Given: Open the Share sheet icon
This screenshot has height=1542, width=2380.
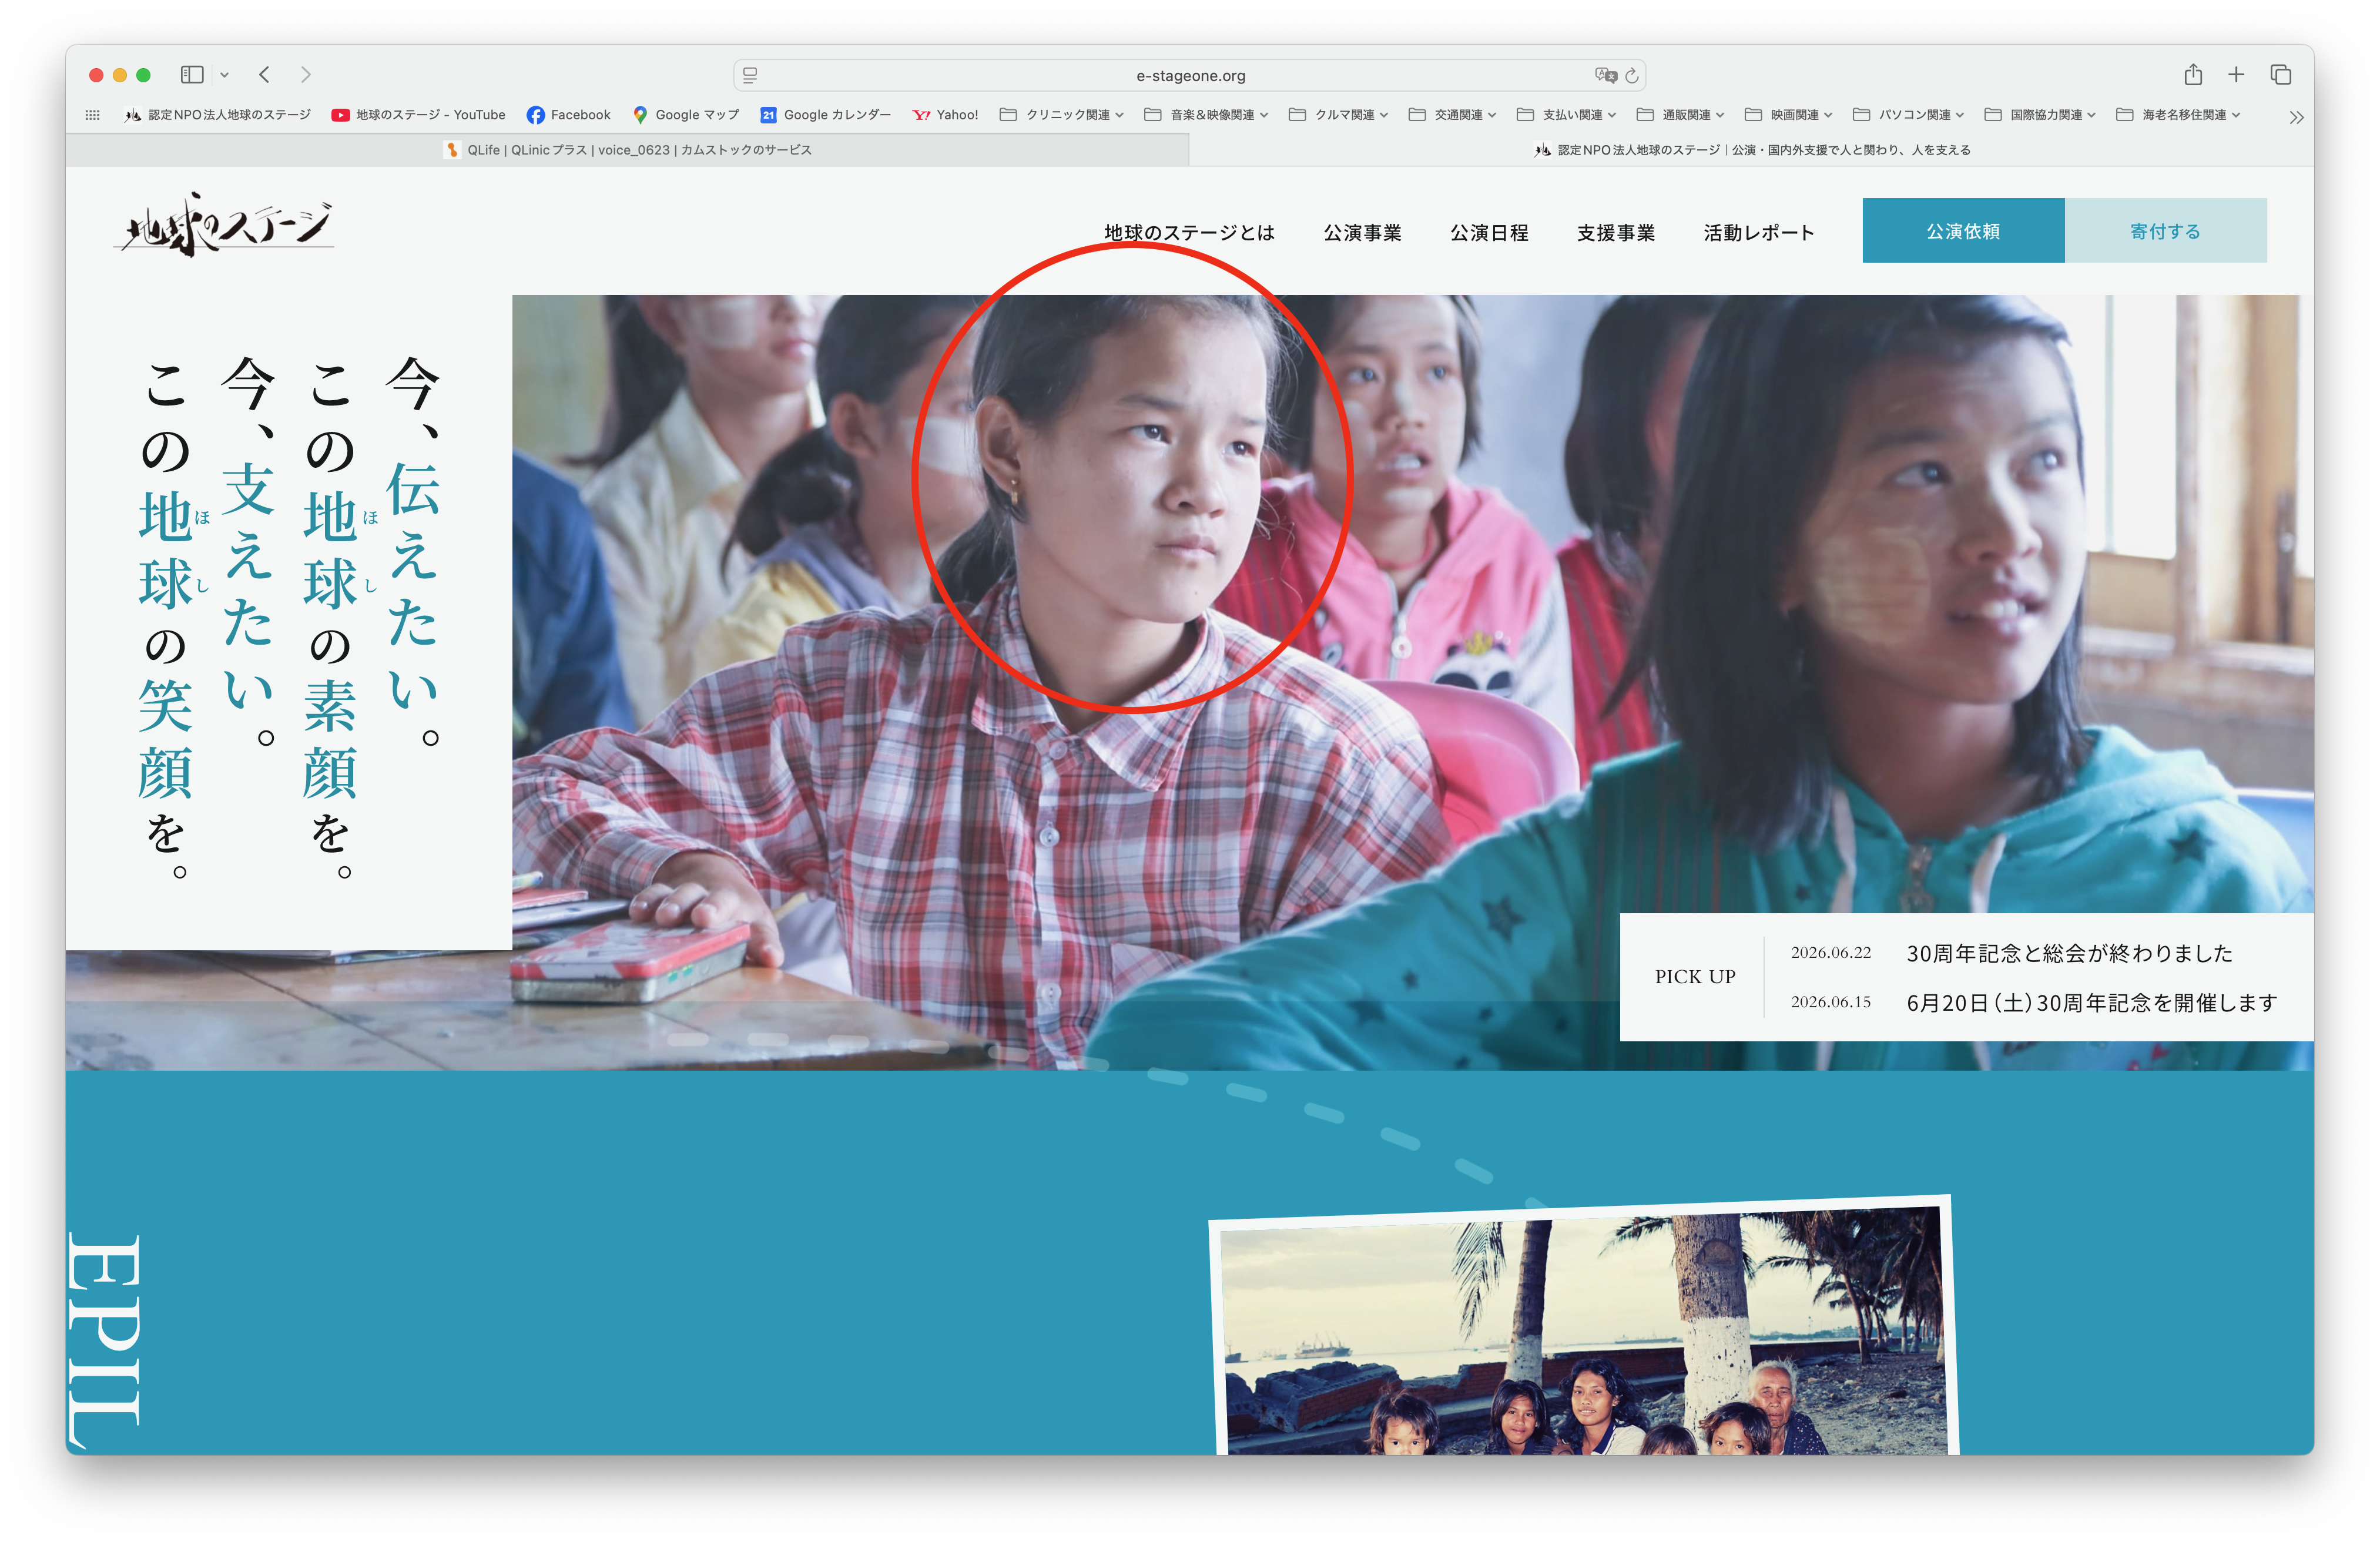Looking at the screenshot, I should click(2193, 74).
